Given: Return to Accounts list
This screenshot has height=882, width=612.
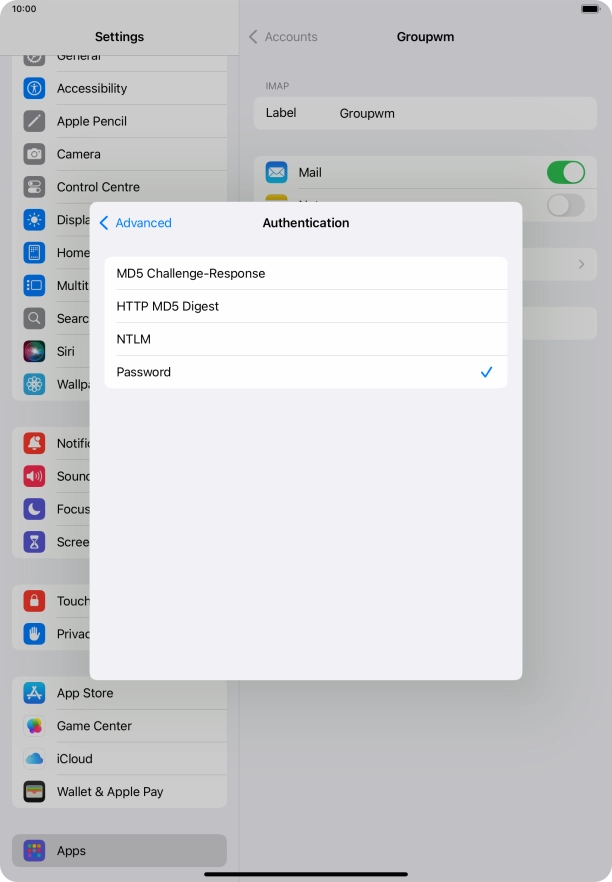Looking at the screenshot, I should [x=283, y=37].
